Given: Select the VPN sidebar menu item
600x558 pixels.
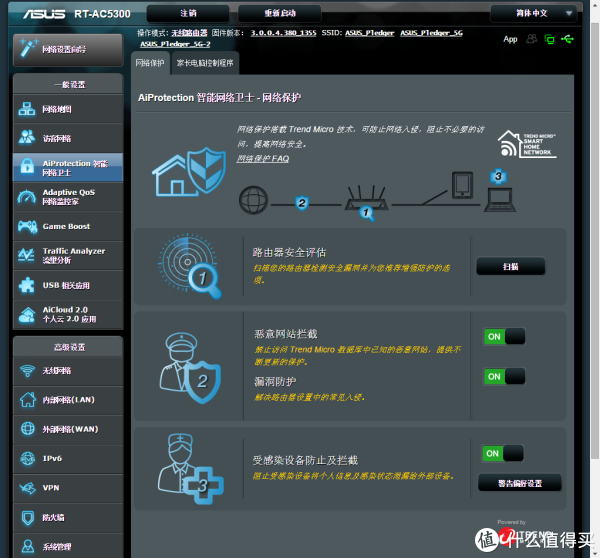Looking at the screenshot, I should click(68, 488).
